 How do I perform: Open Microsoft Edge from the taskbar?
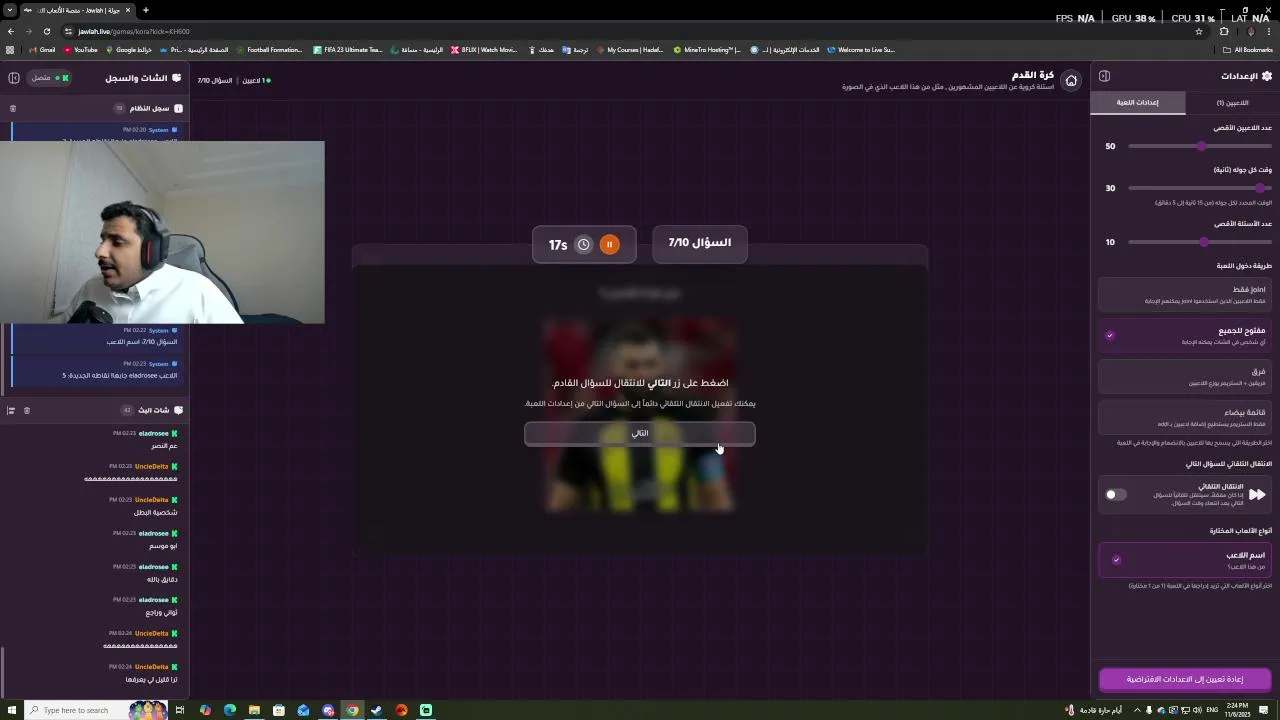pos(230,710)
